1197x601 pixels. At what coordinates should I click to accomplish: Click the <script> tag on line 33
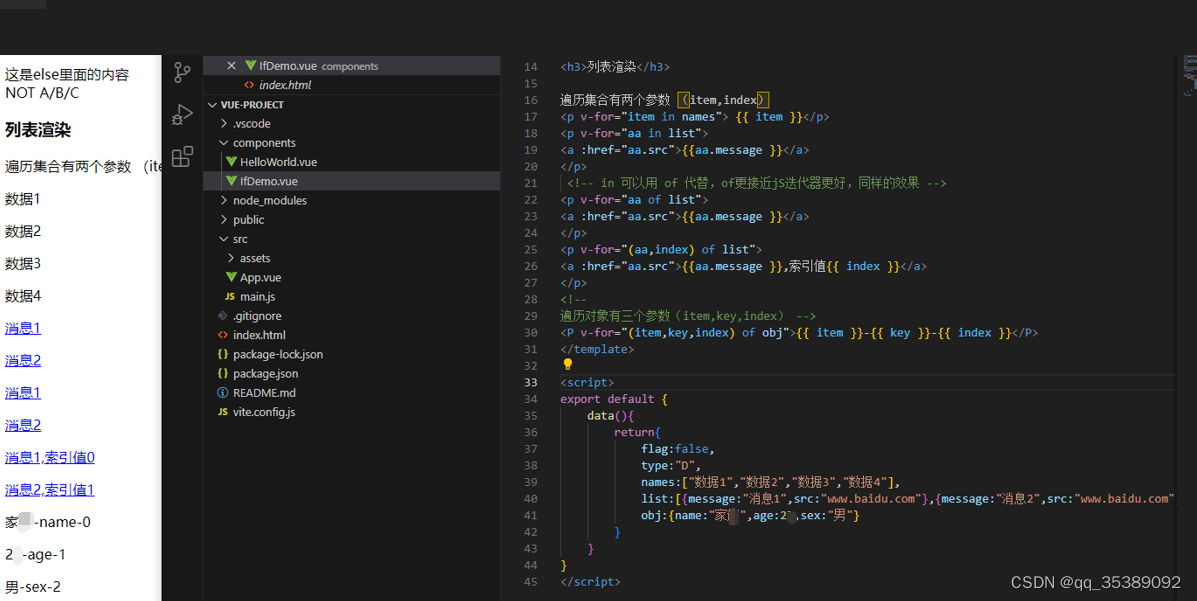587,383
